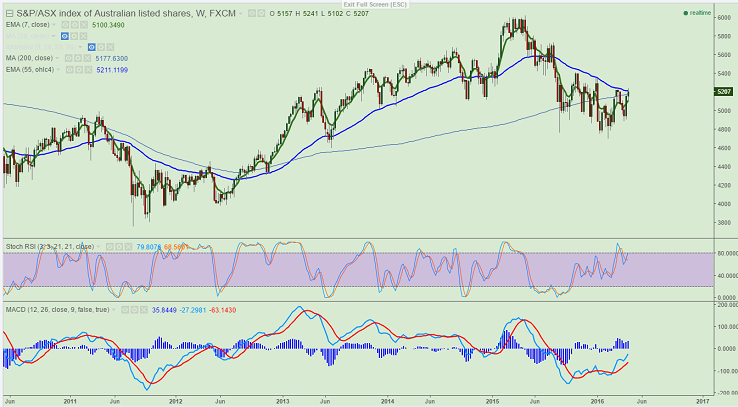Click the MACD (12, 26, close, 9, false, true) label
The height and width of the screenshot is (407, 738).
pos(57,310)
